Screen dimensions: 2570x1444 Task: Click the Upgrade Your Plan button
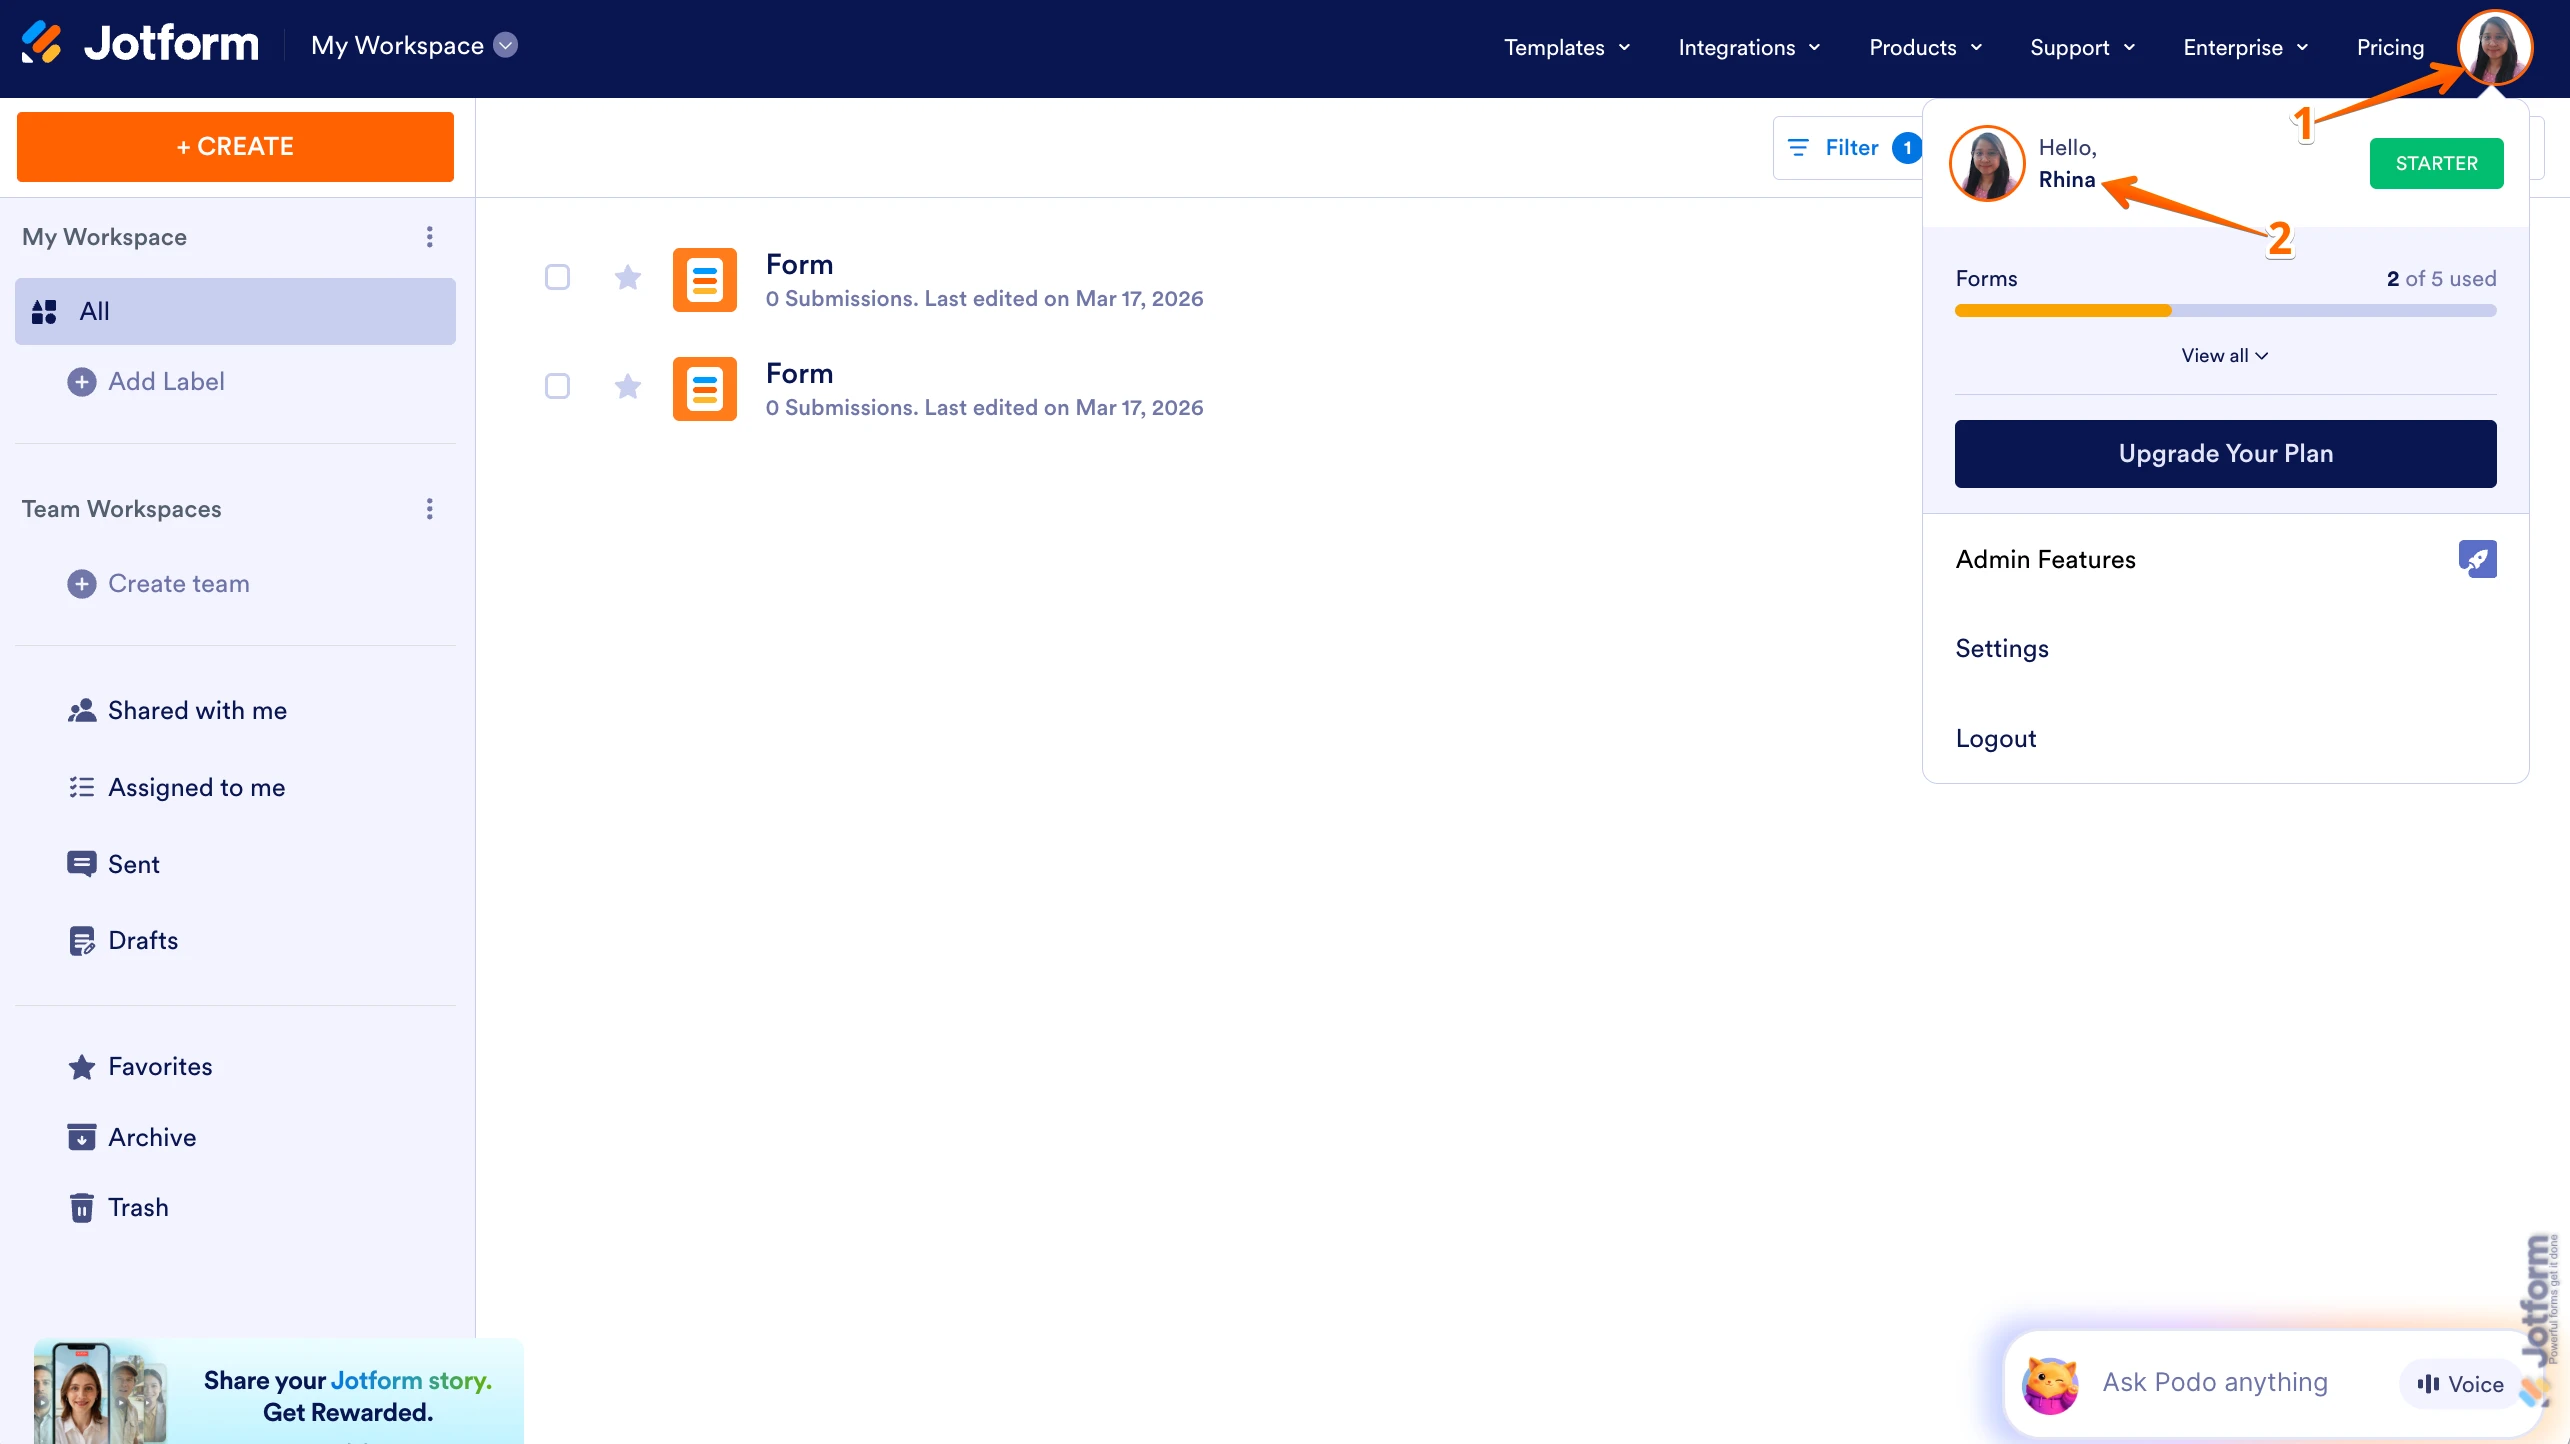tap(2225, 453)
